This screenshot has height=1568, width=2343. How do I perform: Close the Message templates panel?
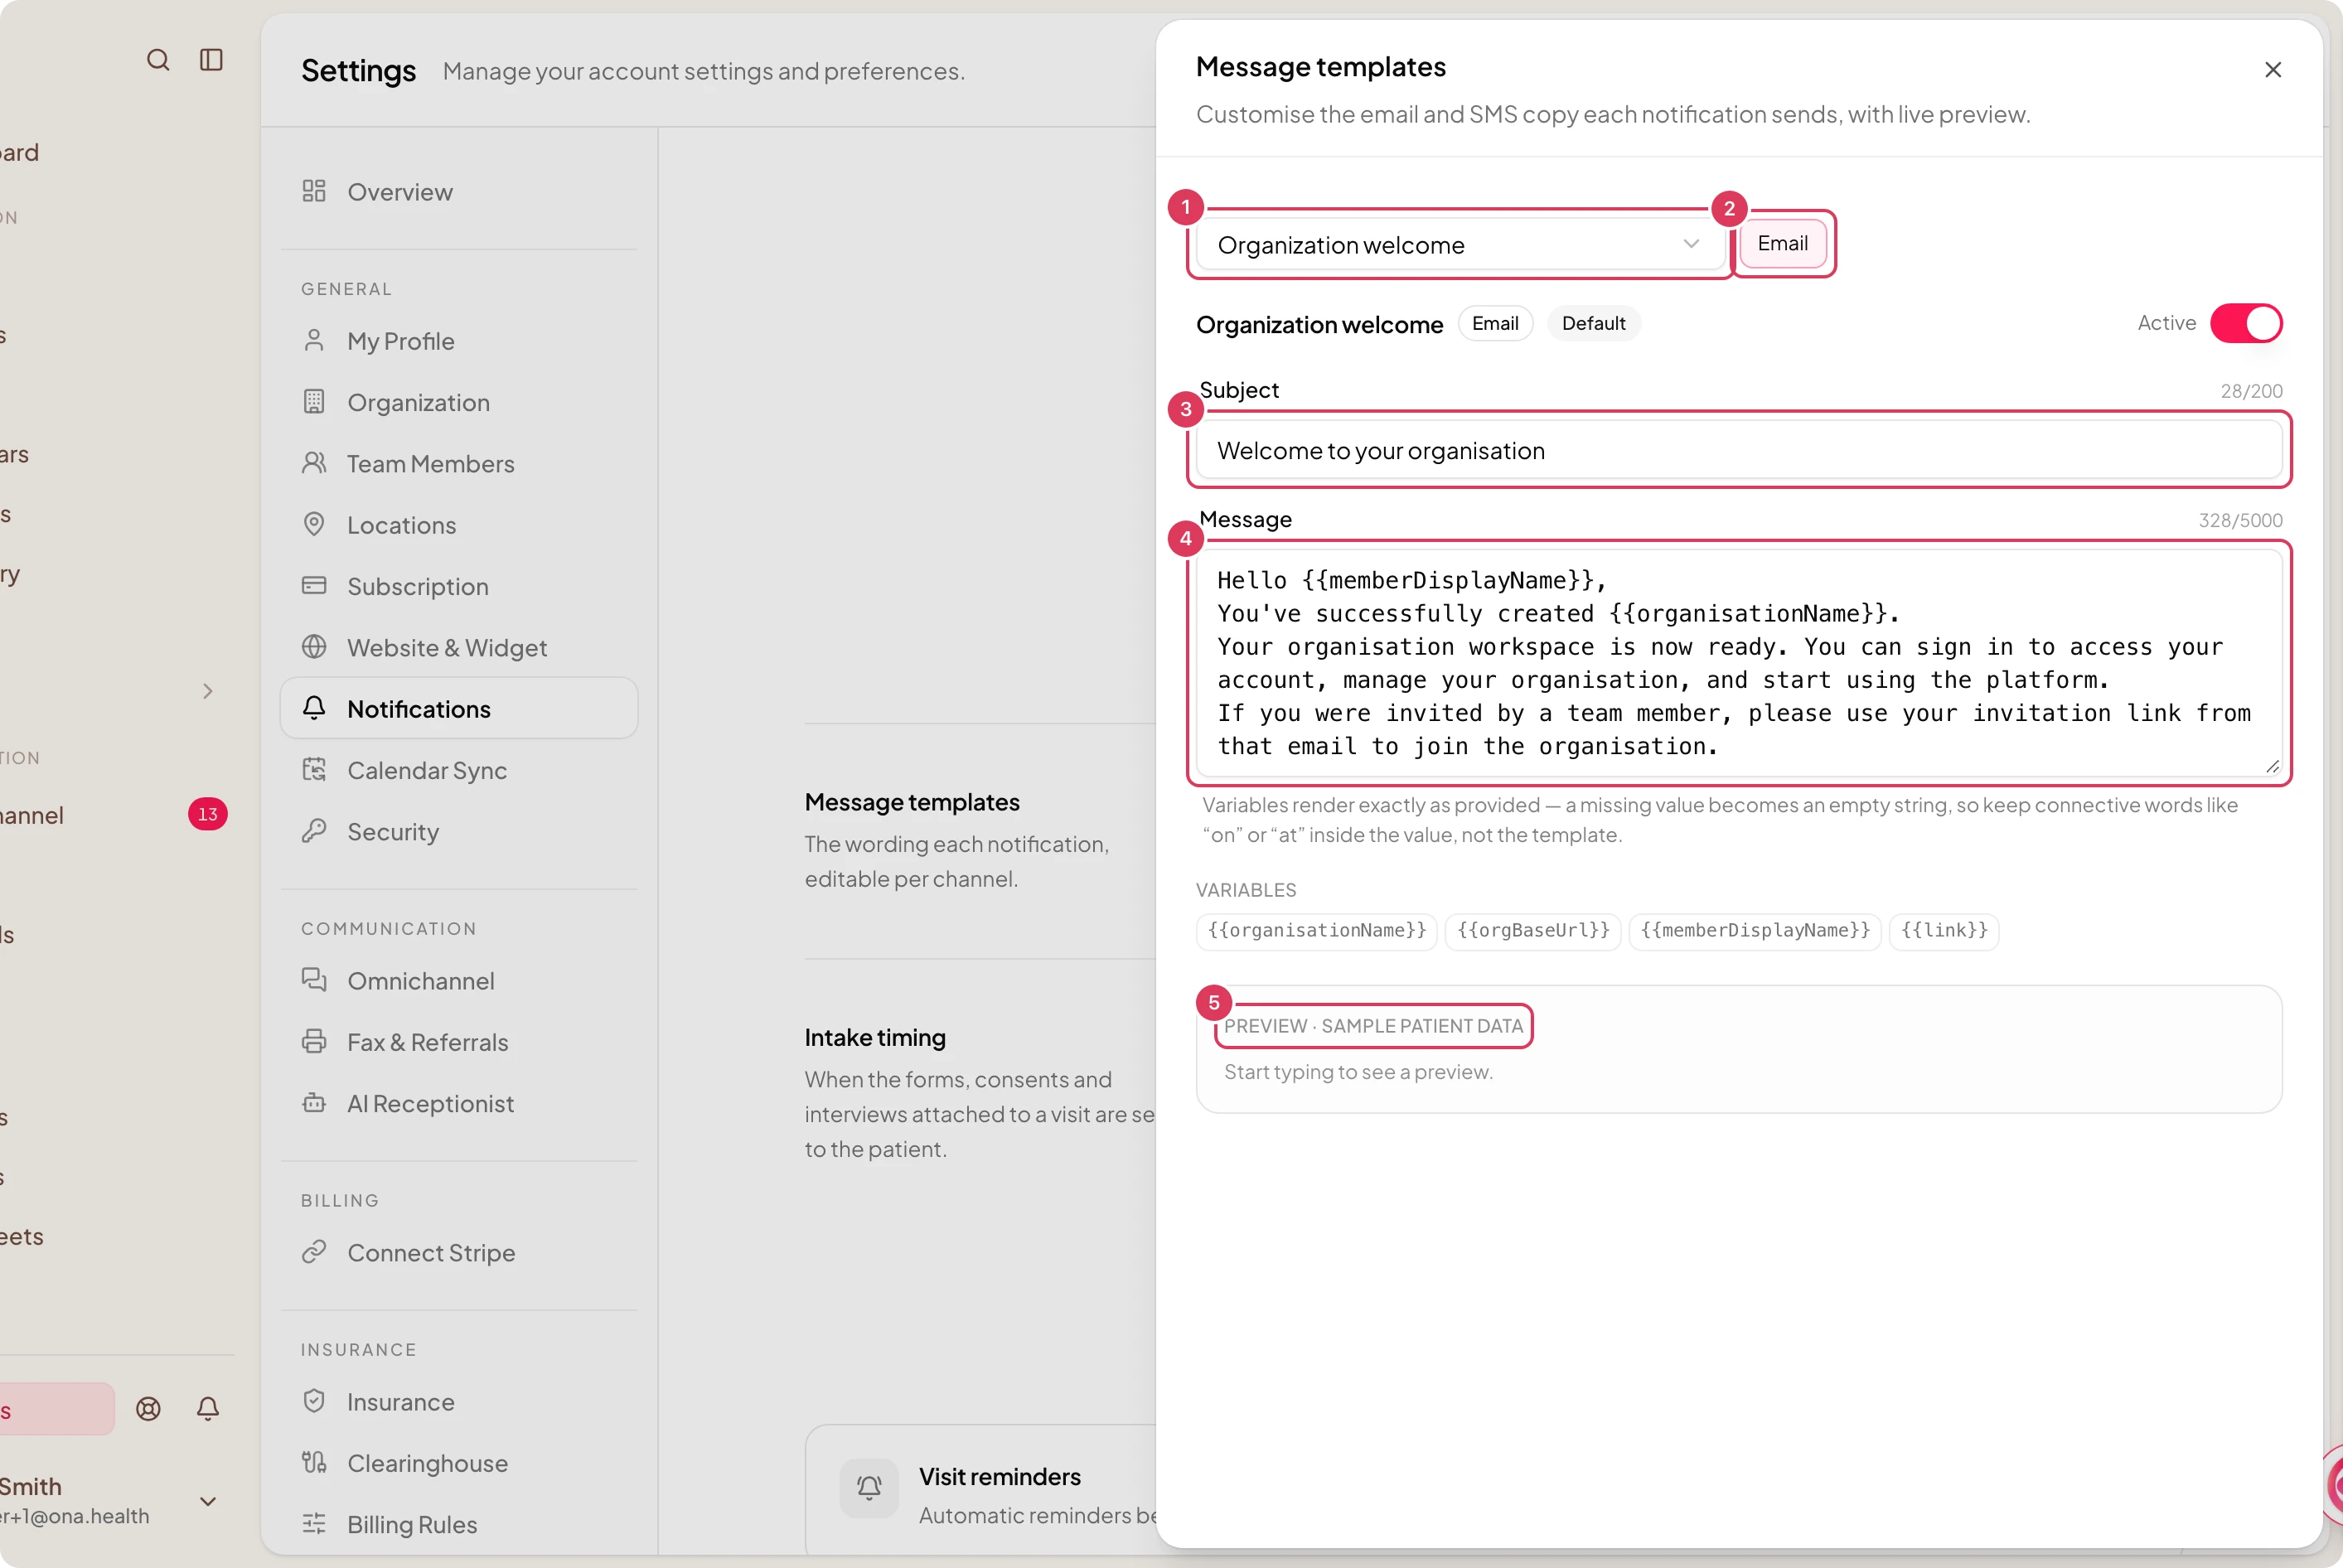[x=2273, y=70]
